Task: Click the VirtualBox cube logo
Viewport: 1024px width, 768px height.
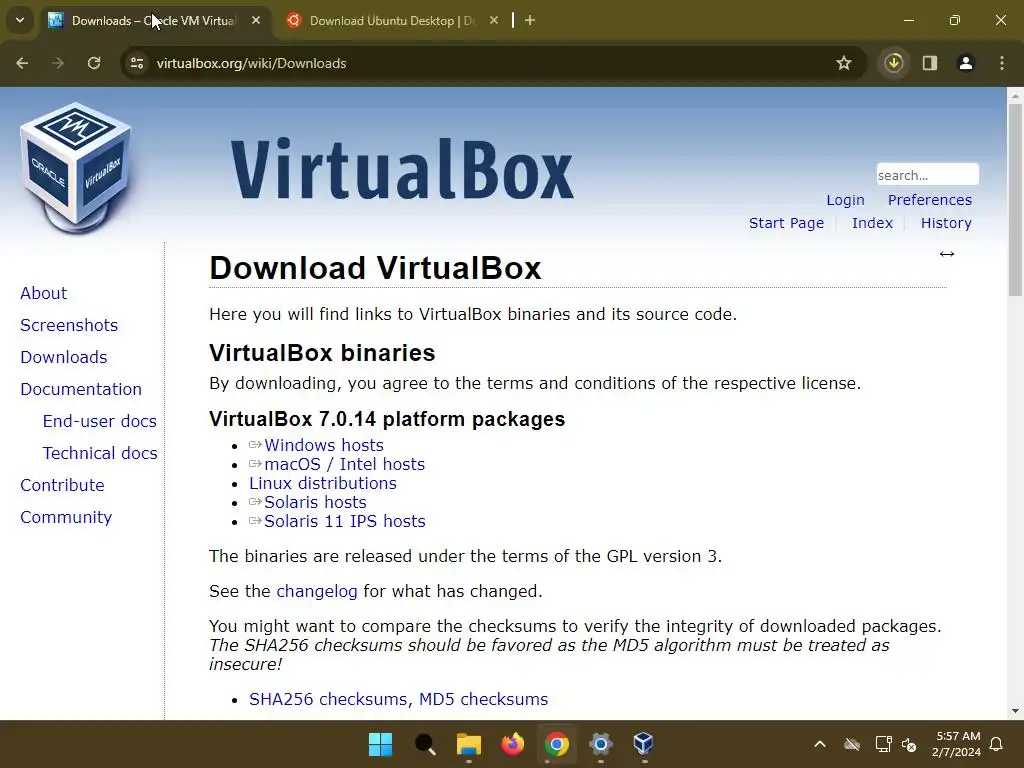Action: click(x=76, y=168)
